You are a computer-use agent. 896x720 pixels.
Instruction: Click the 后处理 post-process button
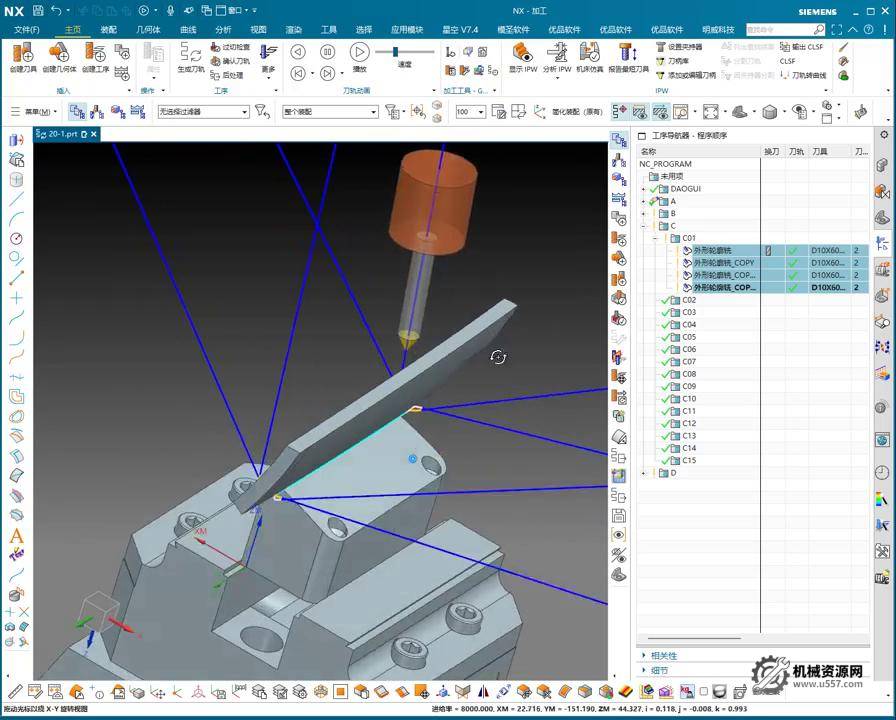(228, 75)
